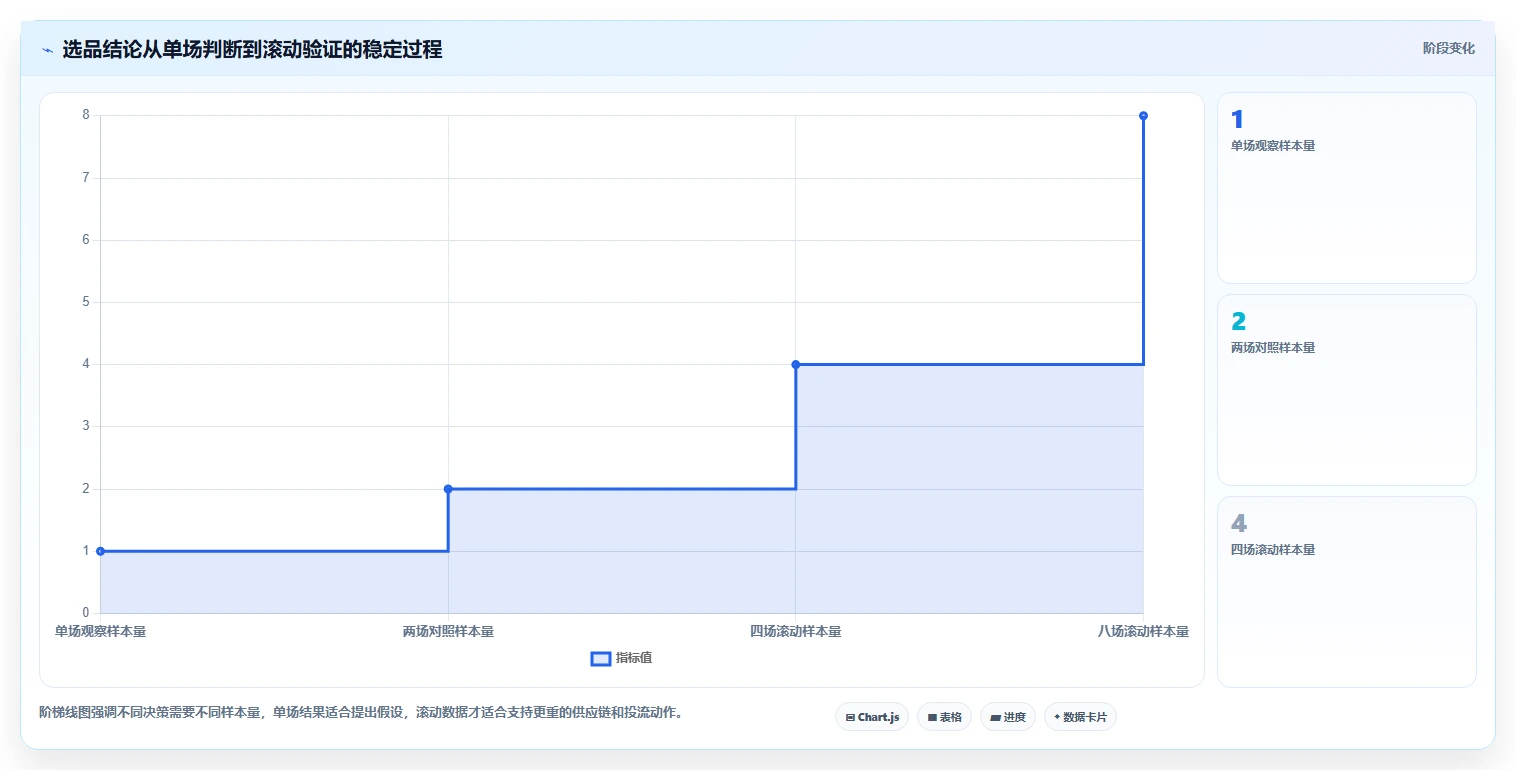Select the 数据卡片 tag chip

(1080, 717)
